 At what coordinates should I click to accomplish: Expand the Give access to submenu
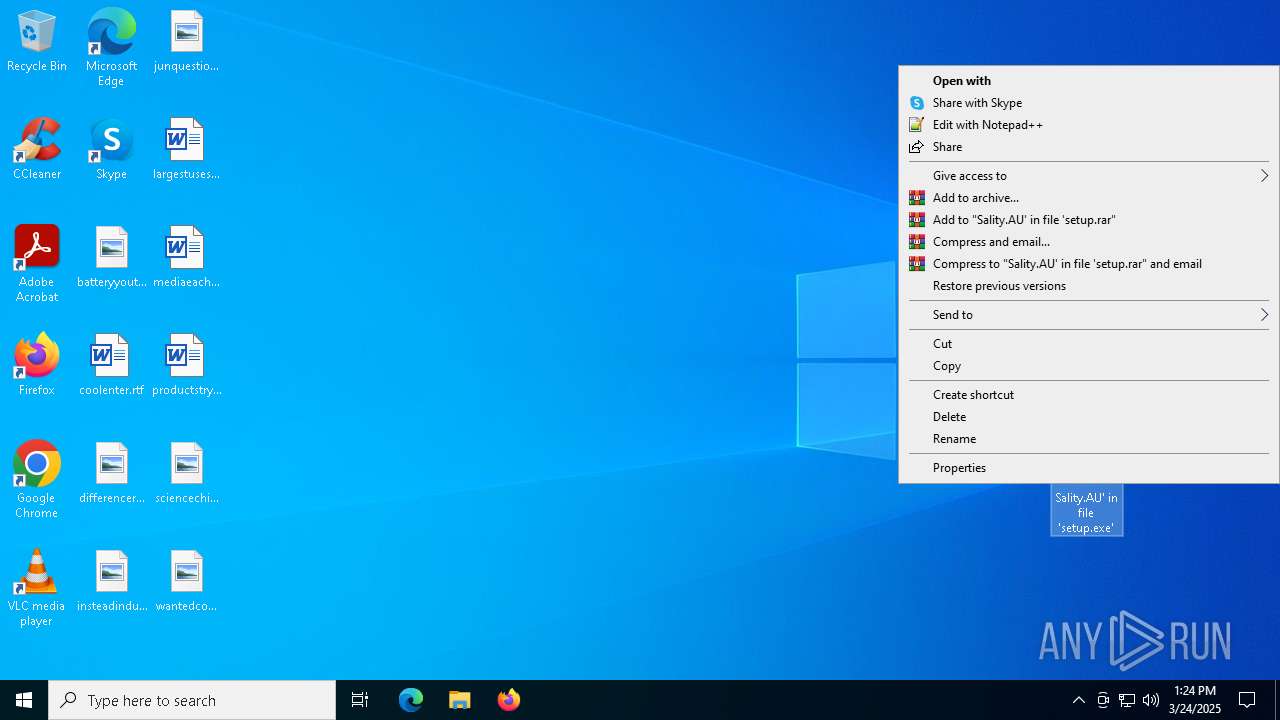pyautogui.click(x=1089, y=176)
